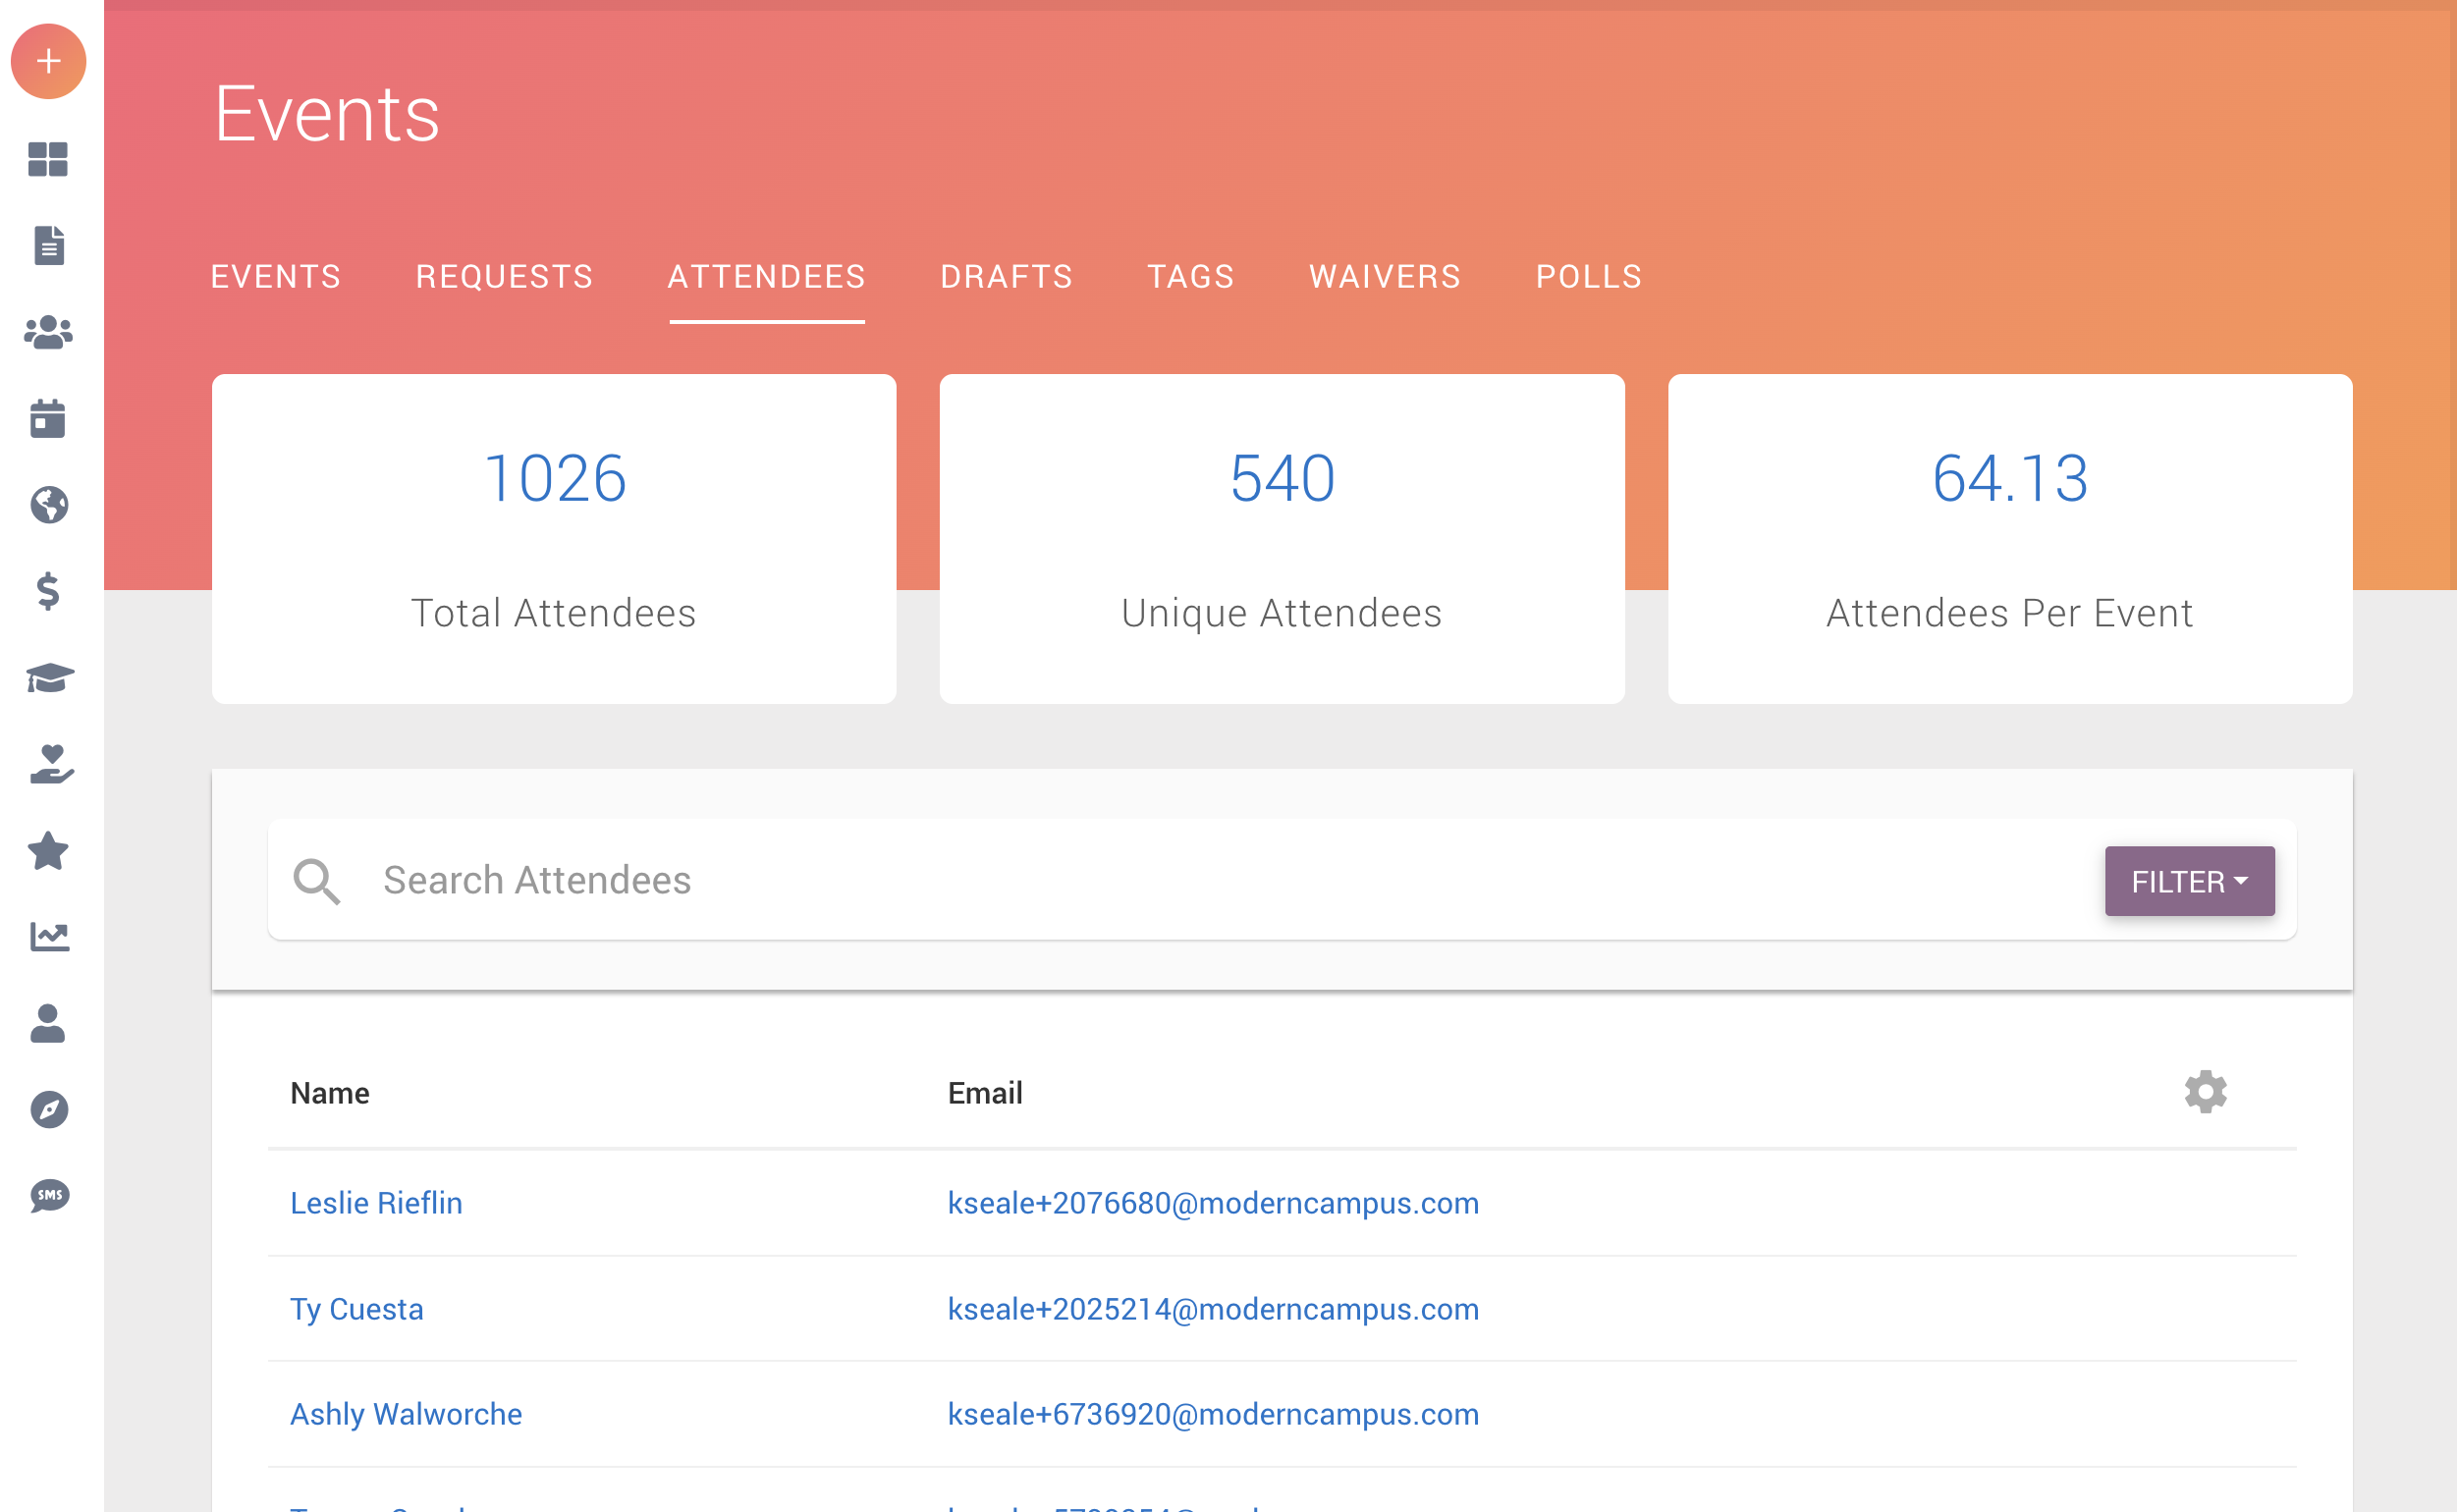Viewport: 2457px width, 1512px height.
Task: Open Ashly Walworche attendee profile
Action: pos(406,1414)
